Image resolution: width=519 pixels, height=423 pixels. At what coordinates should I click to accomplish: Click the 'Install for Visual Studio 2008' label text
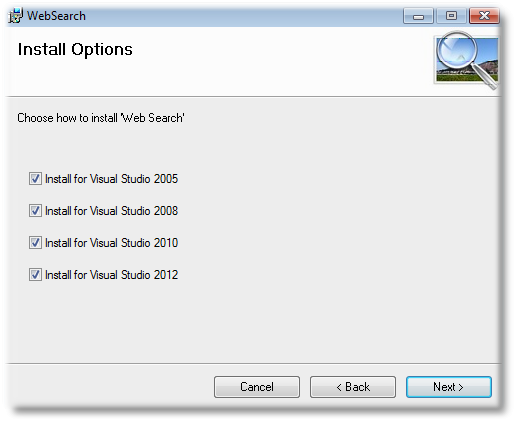112,211
